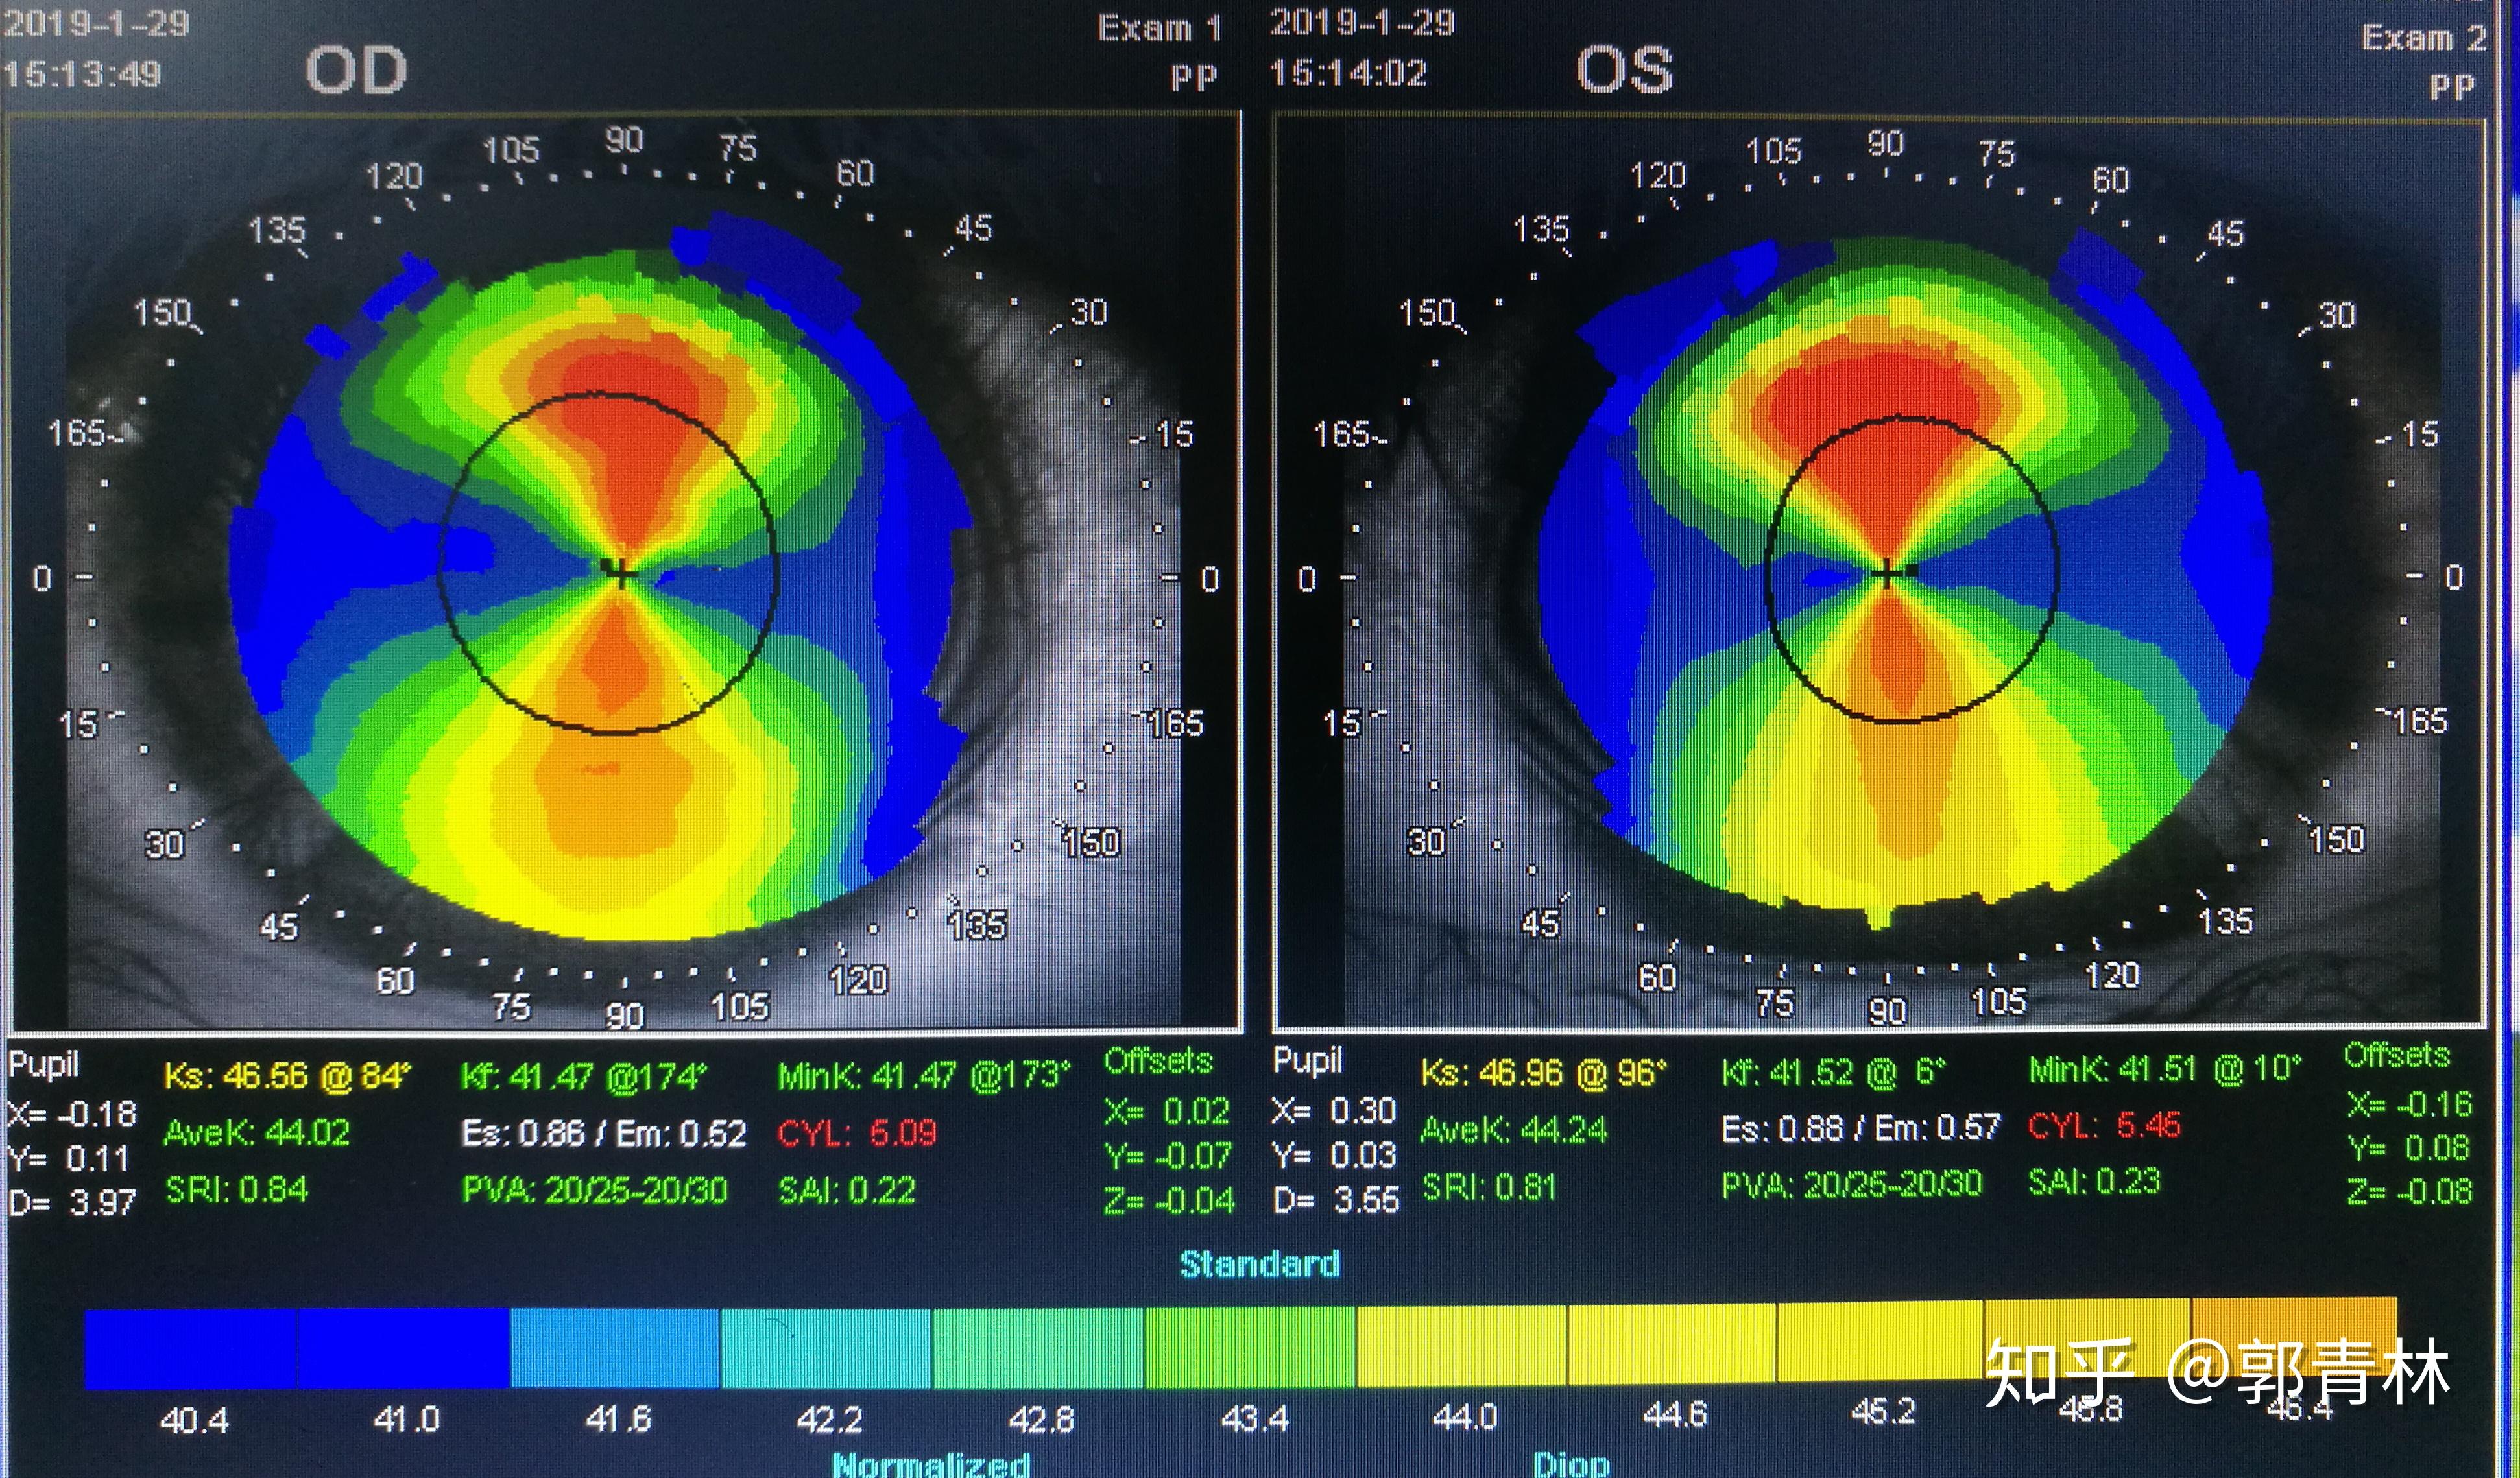
Task: Select the Exam 1 label
Action: click(1160, 27)
